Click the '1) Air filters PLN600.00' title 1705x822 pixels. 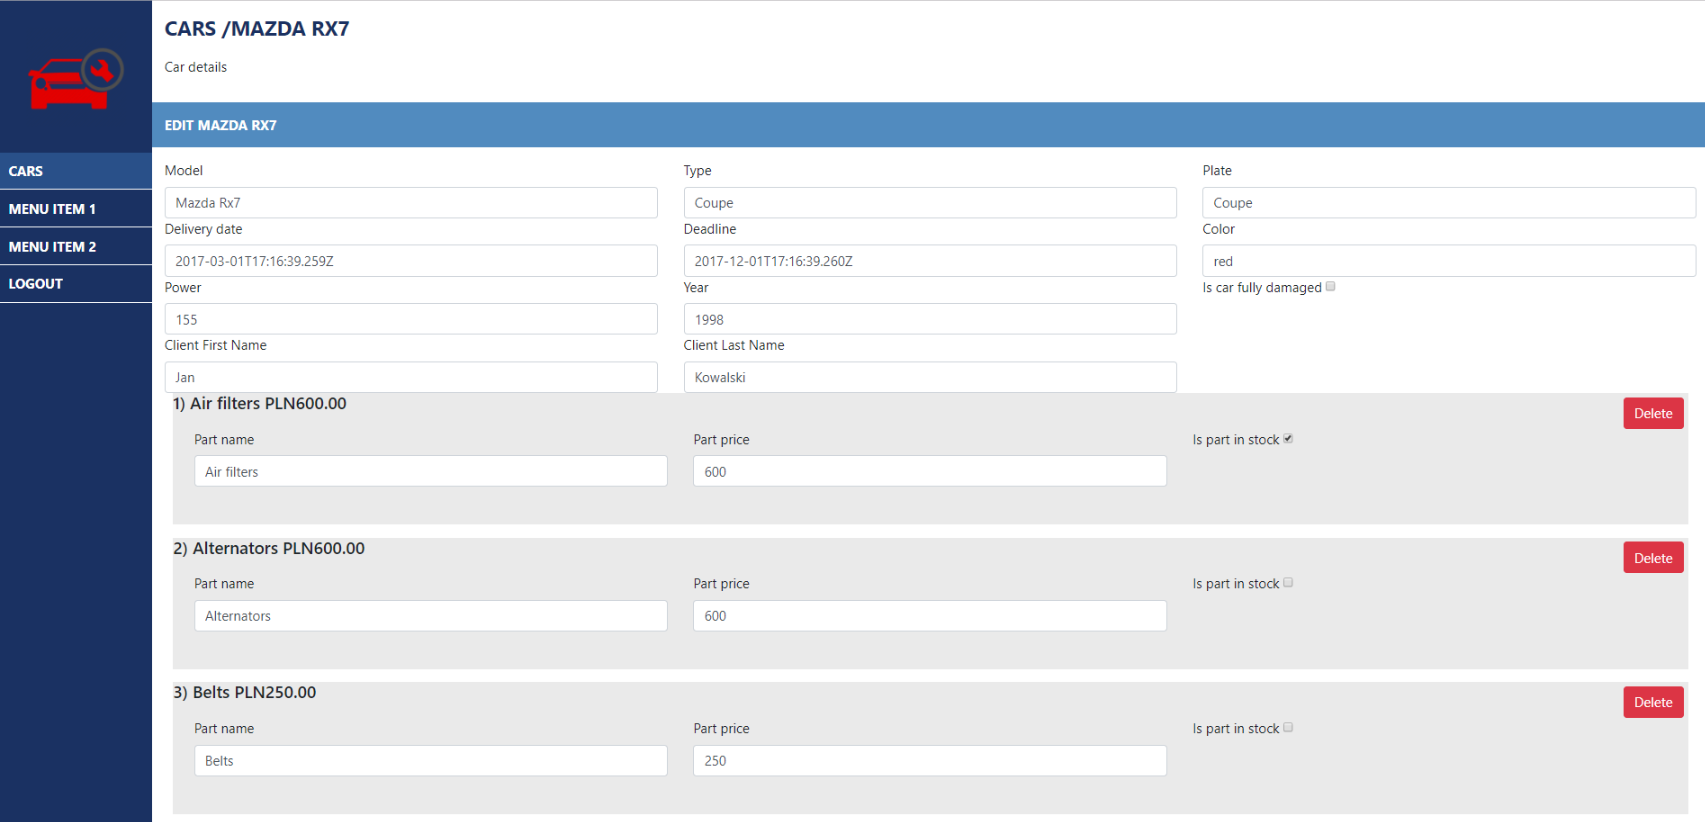coord(260,404)
